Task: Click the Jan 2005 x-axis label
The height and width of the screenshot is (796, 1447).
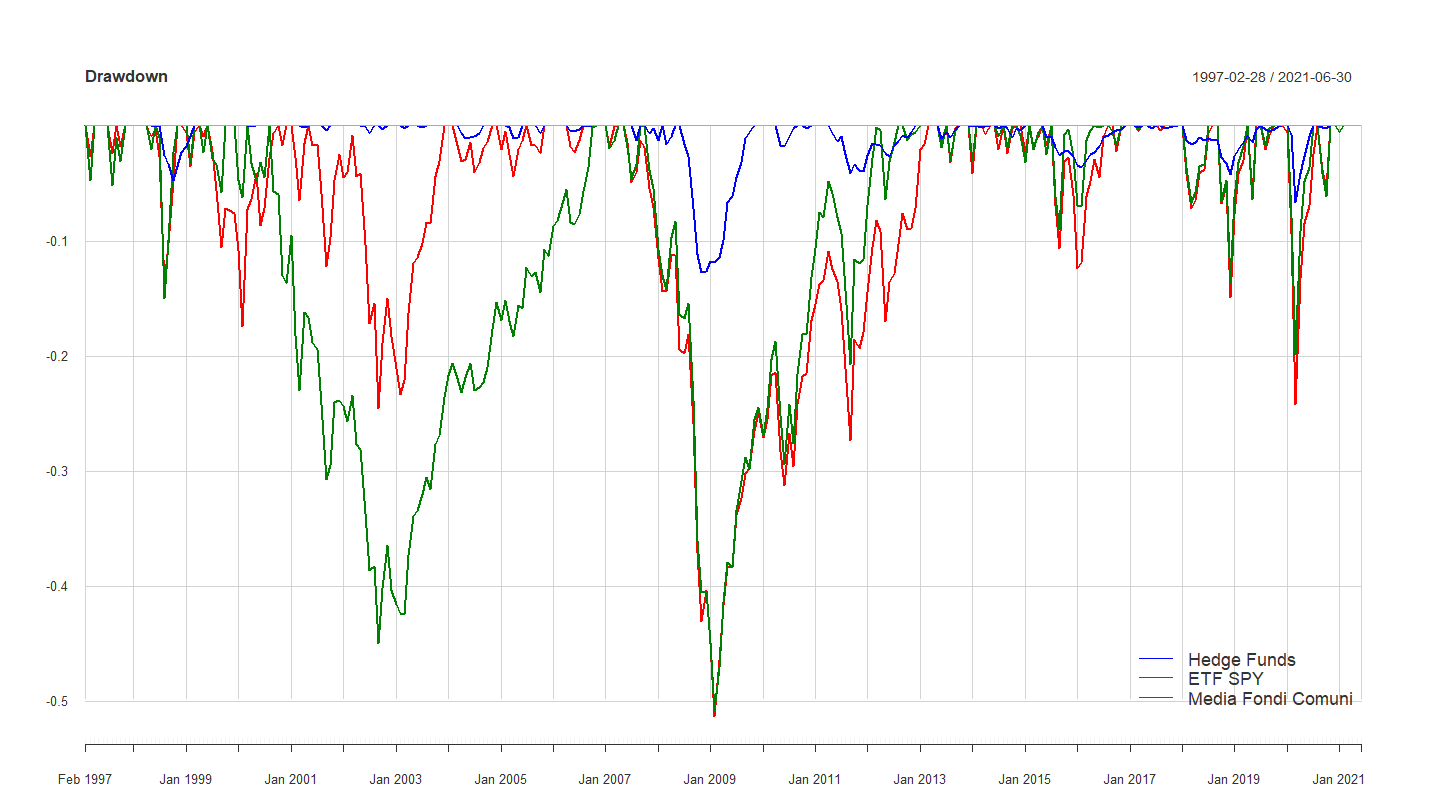Action: (501, 779)
